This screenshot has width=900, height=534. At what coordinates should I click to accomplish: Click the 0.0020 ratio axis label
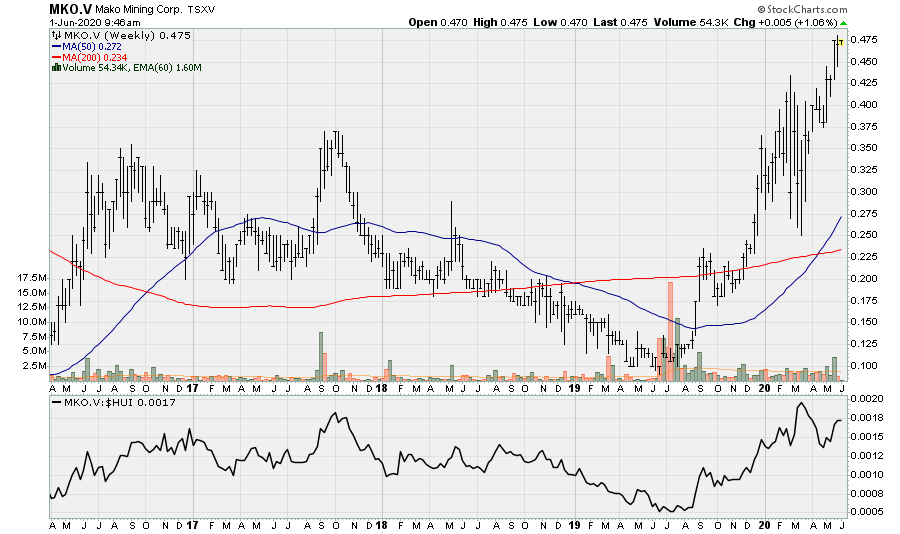[x=866, y=398]
